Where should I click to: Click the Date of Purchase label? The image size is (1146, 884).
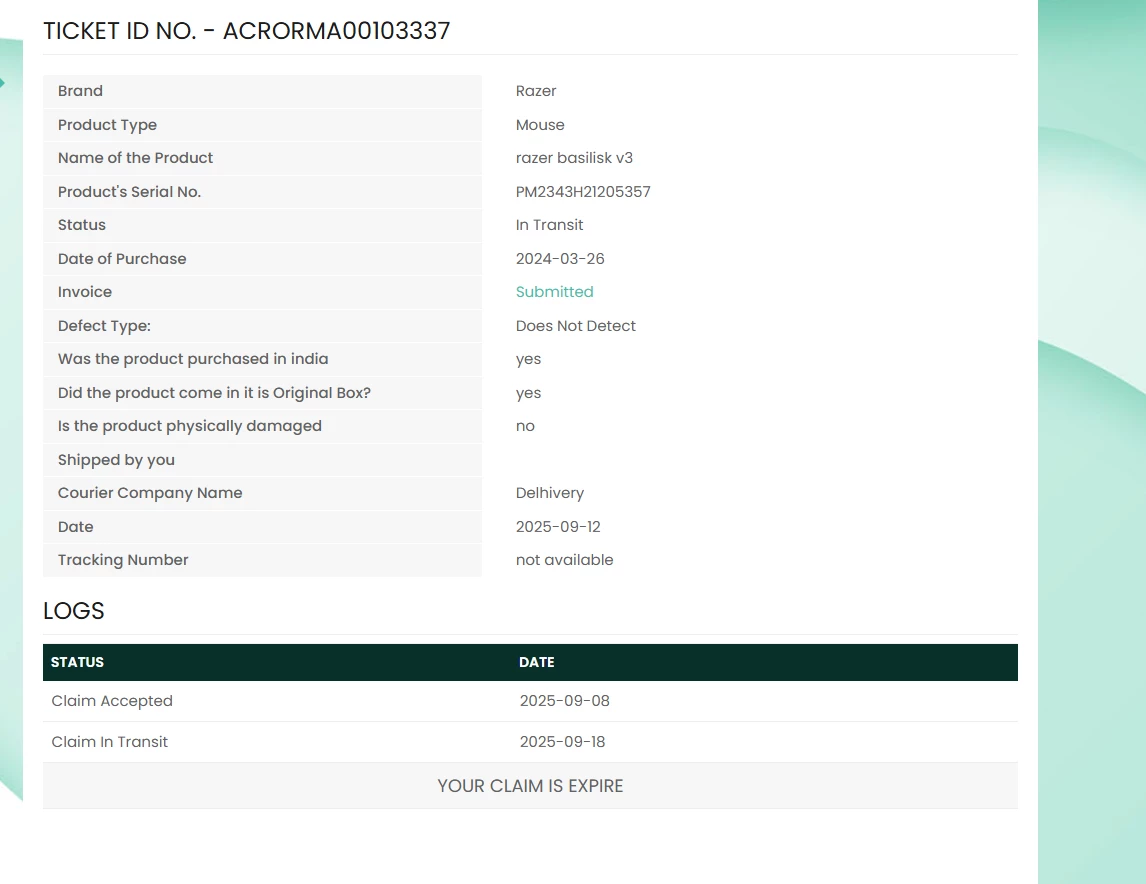[122, 259]
